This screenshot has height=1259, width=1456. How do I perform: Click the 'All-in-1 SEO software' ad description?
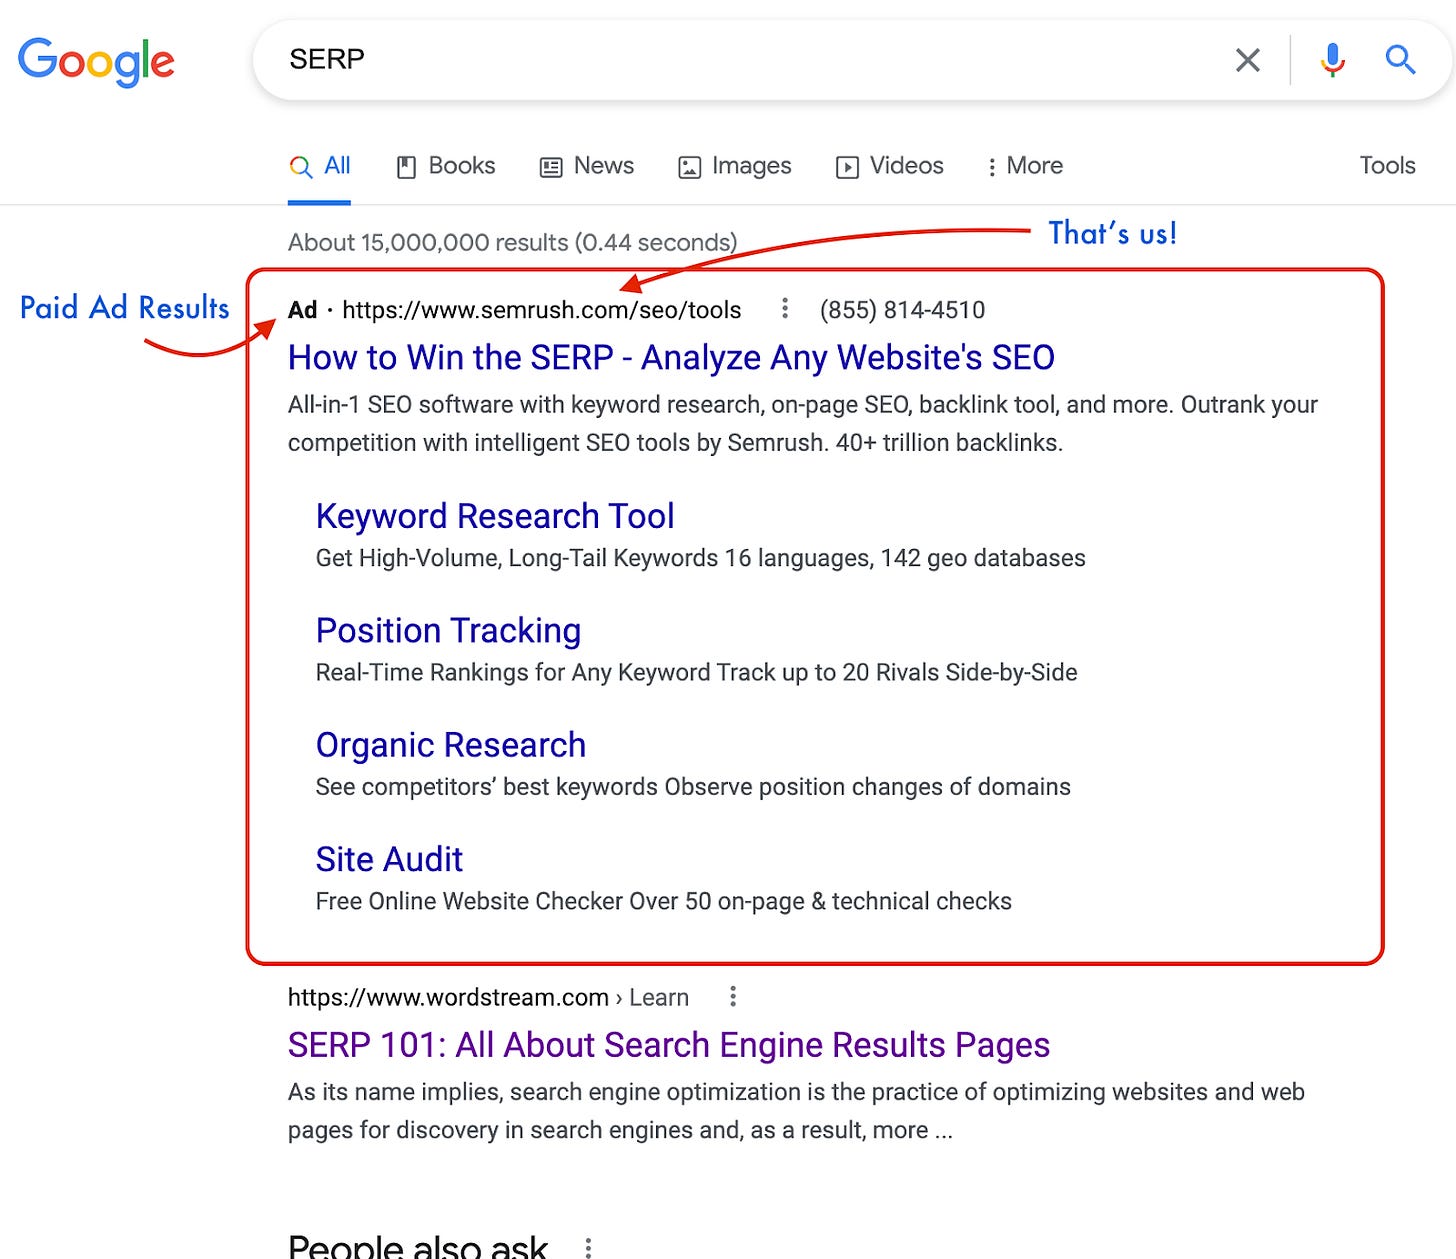tap(803, 424)
